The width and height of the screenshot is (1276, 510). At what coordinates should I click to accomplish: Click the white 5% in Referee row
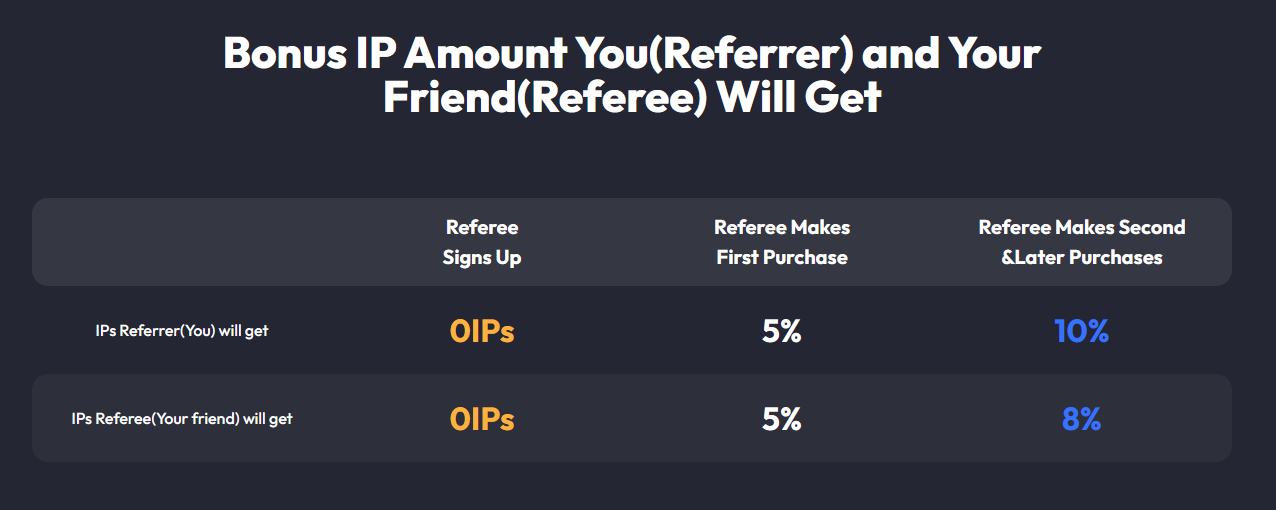782,419
